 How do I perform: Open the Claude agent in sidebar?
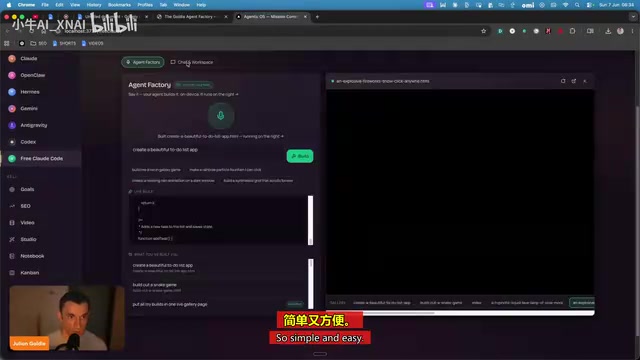click(29, 59)
